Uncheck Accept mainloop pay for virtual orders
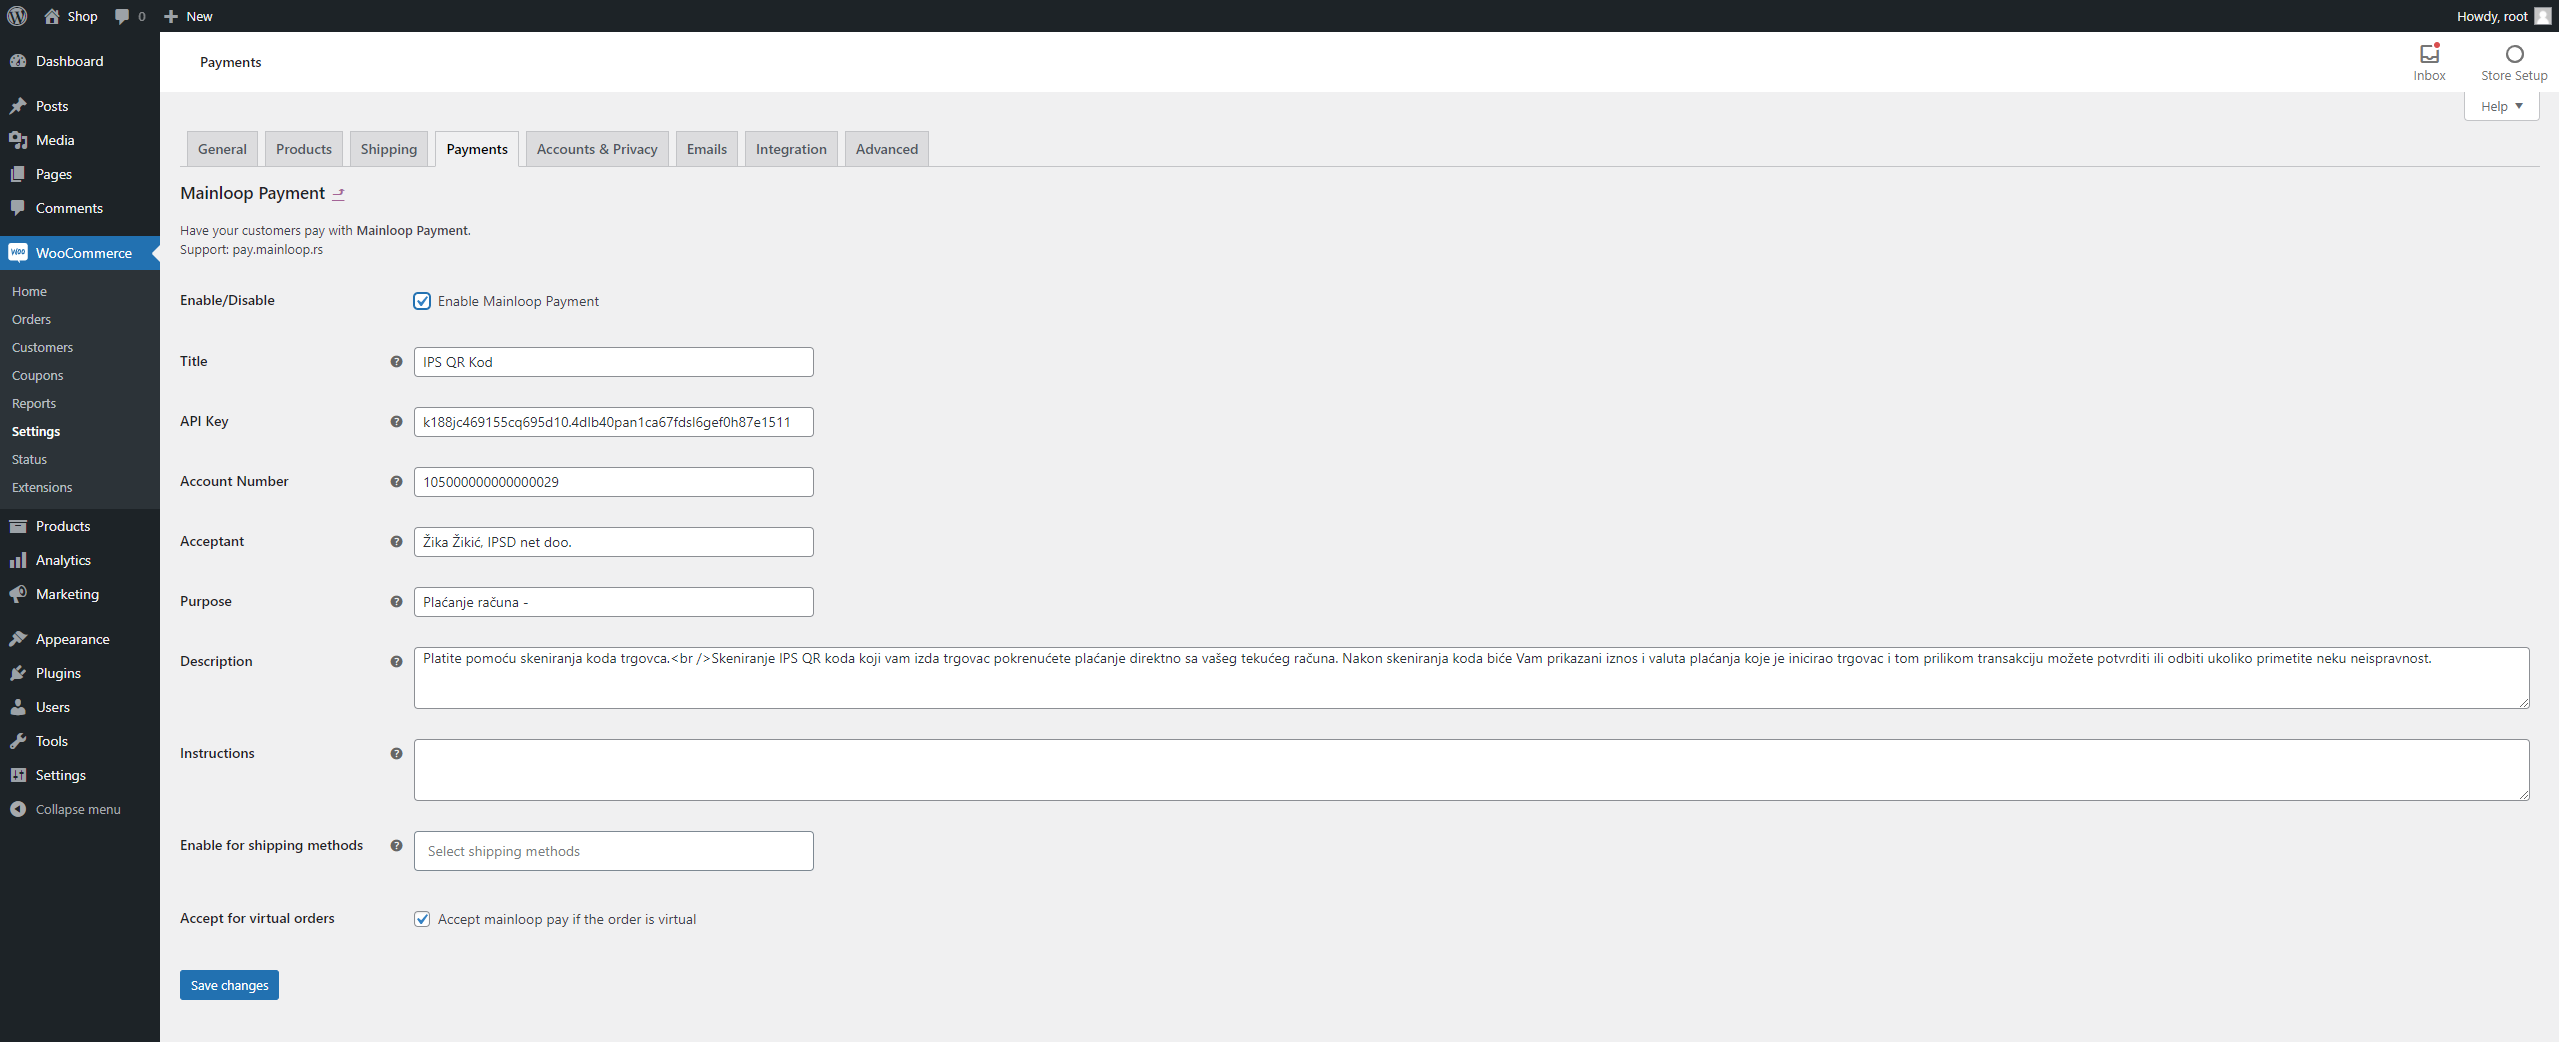This screenshot has width=2559, height=1042. click(422, 918)
